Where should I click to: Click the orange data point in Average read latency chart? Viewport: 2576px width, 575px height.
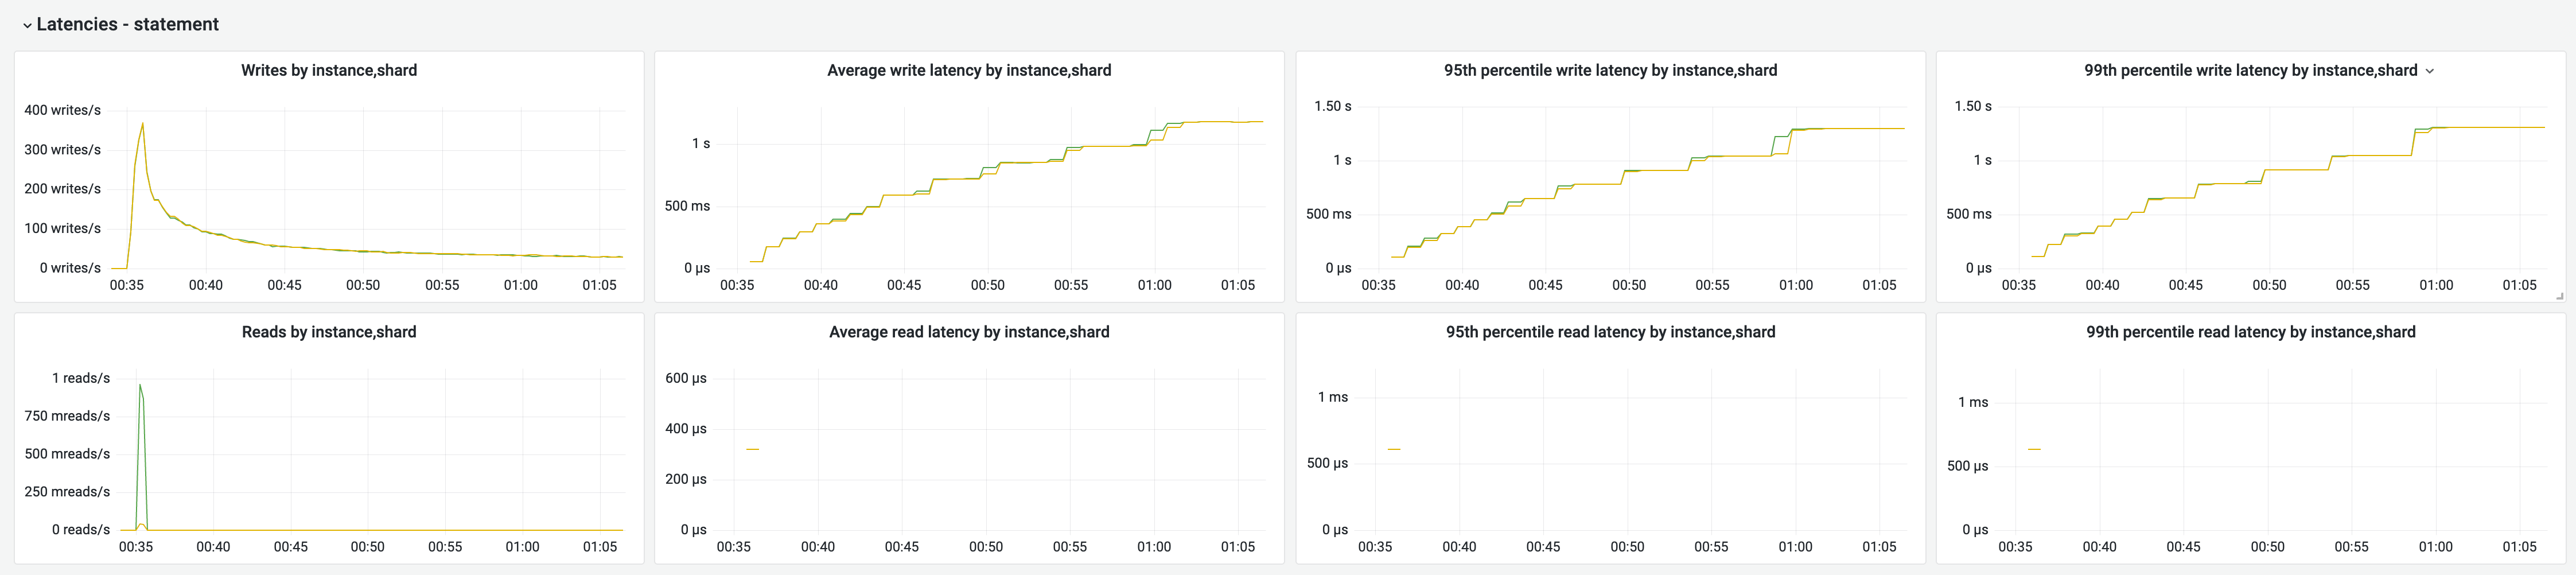[753, 449]
